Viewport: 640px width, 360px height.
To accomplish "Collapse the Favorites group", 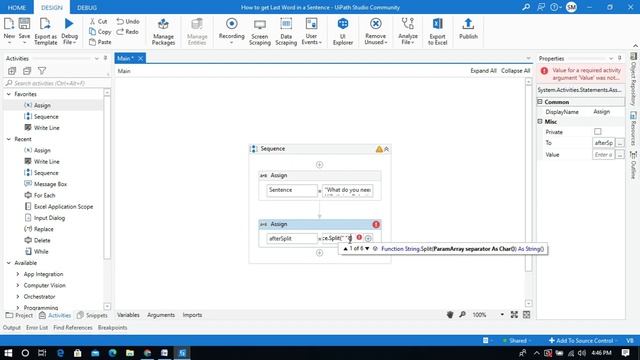I will pos(9,94).
